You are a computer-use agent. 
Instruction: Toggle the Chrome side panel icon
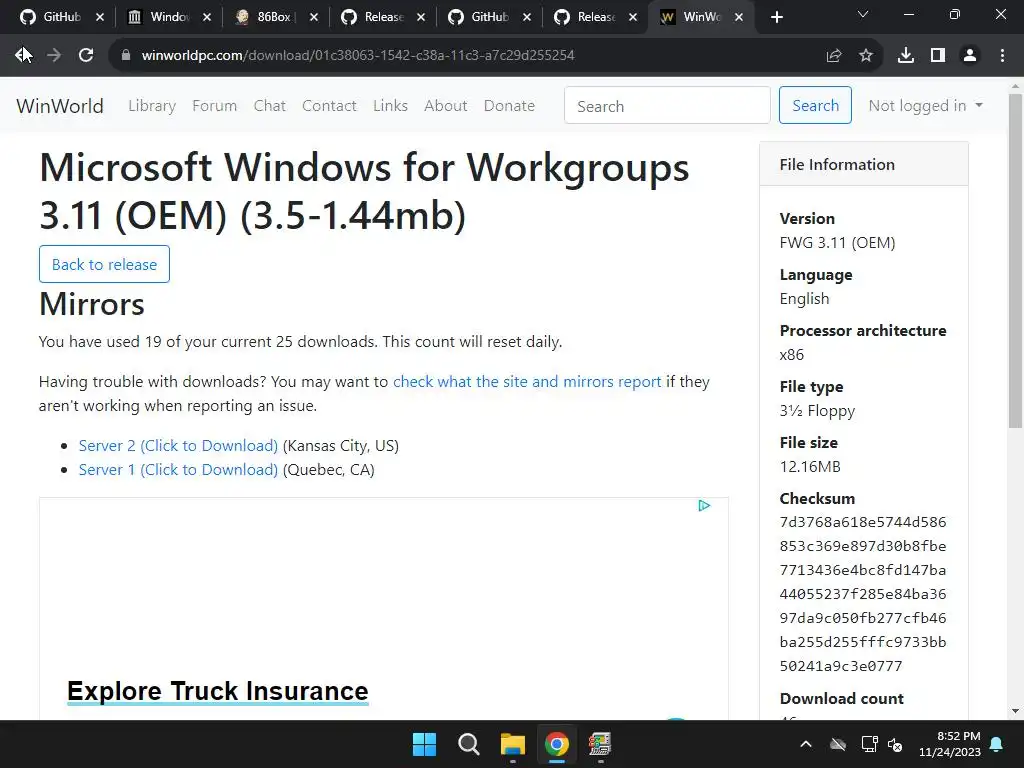point(938,56)
